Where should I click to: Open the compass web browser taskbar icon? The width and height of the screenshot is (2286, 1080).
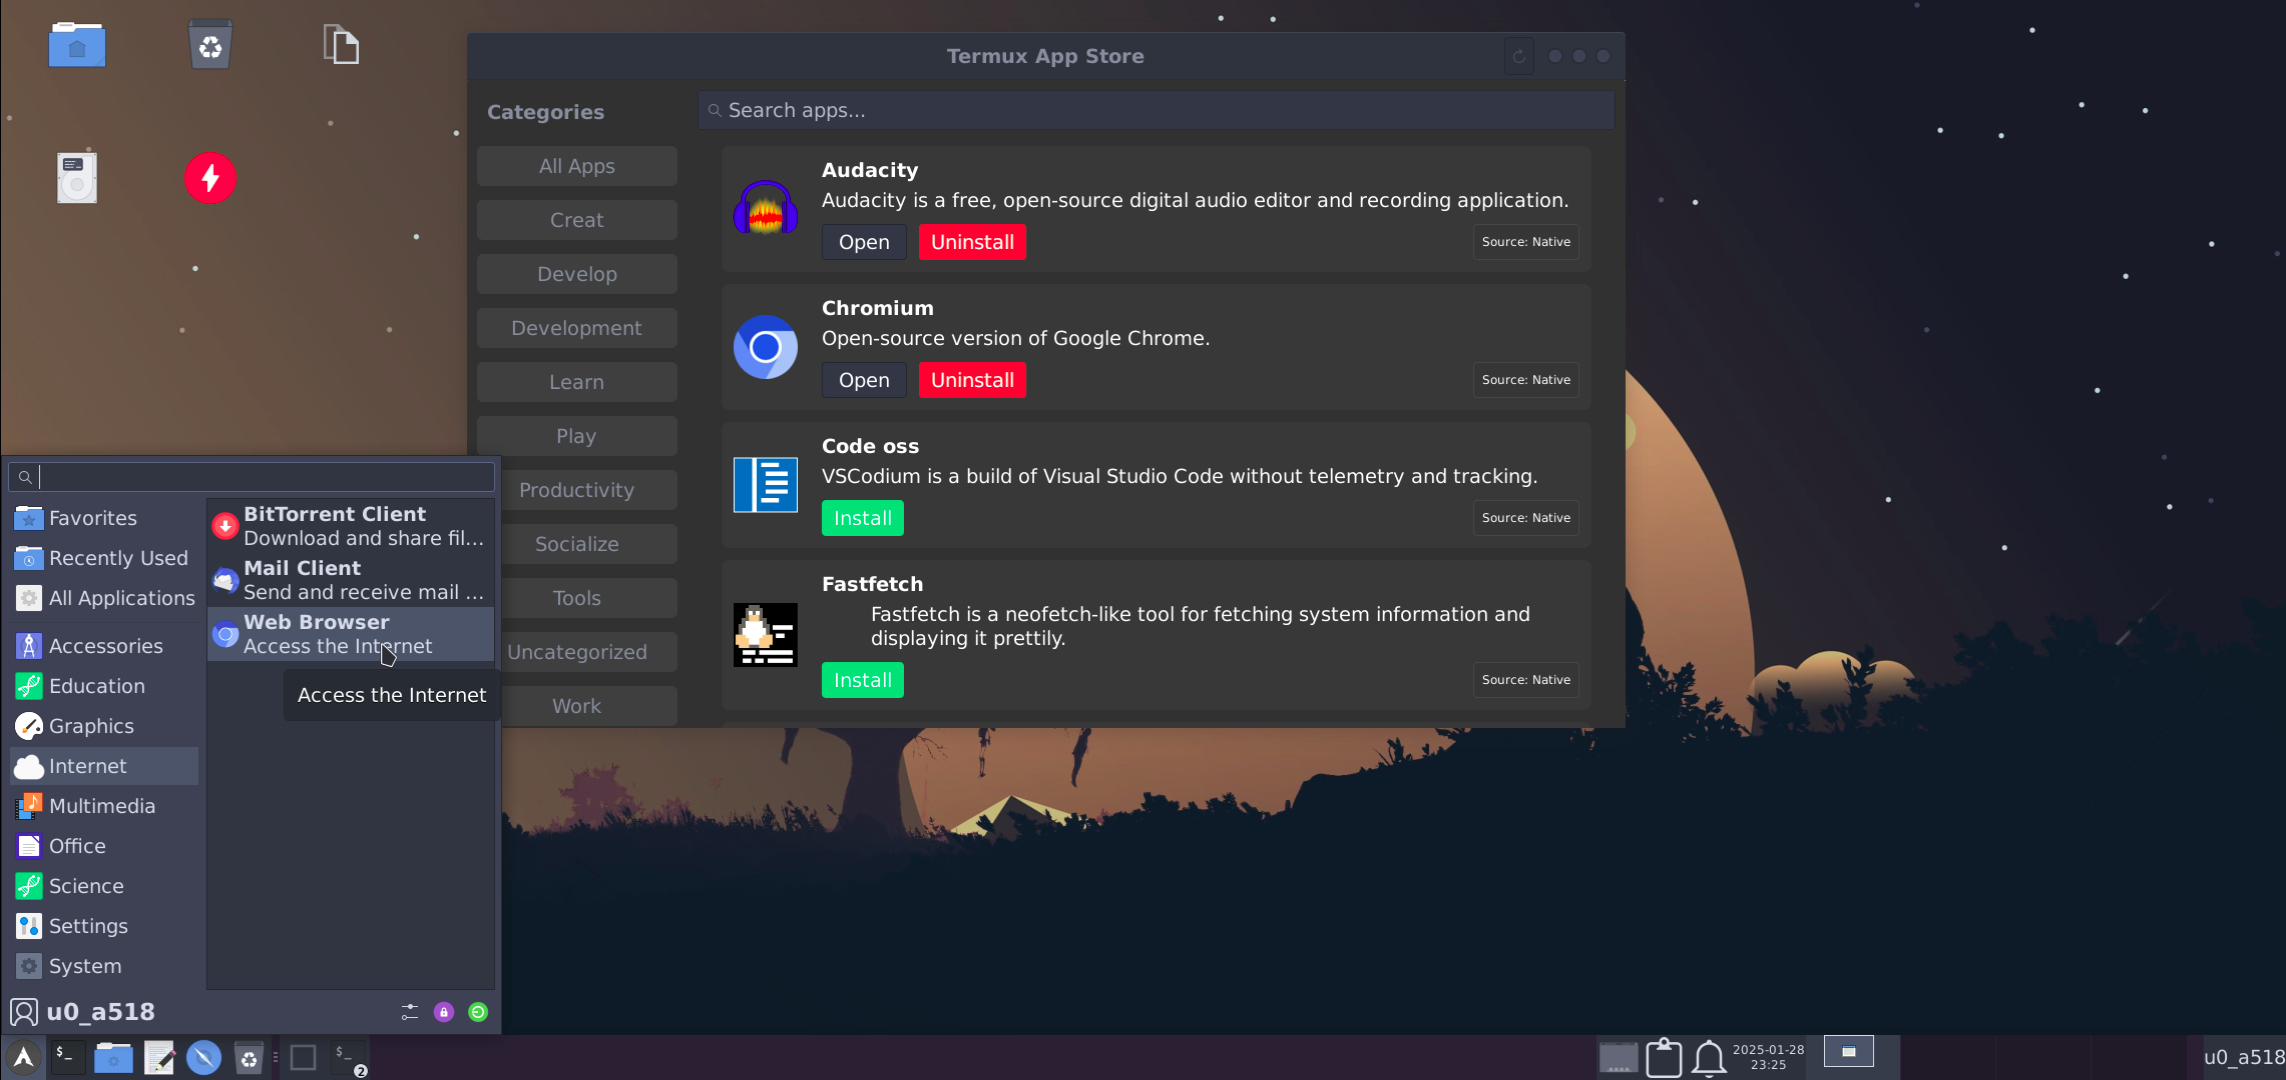(x=204, y=1057)
